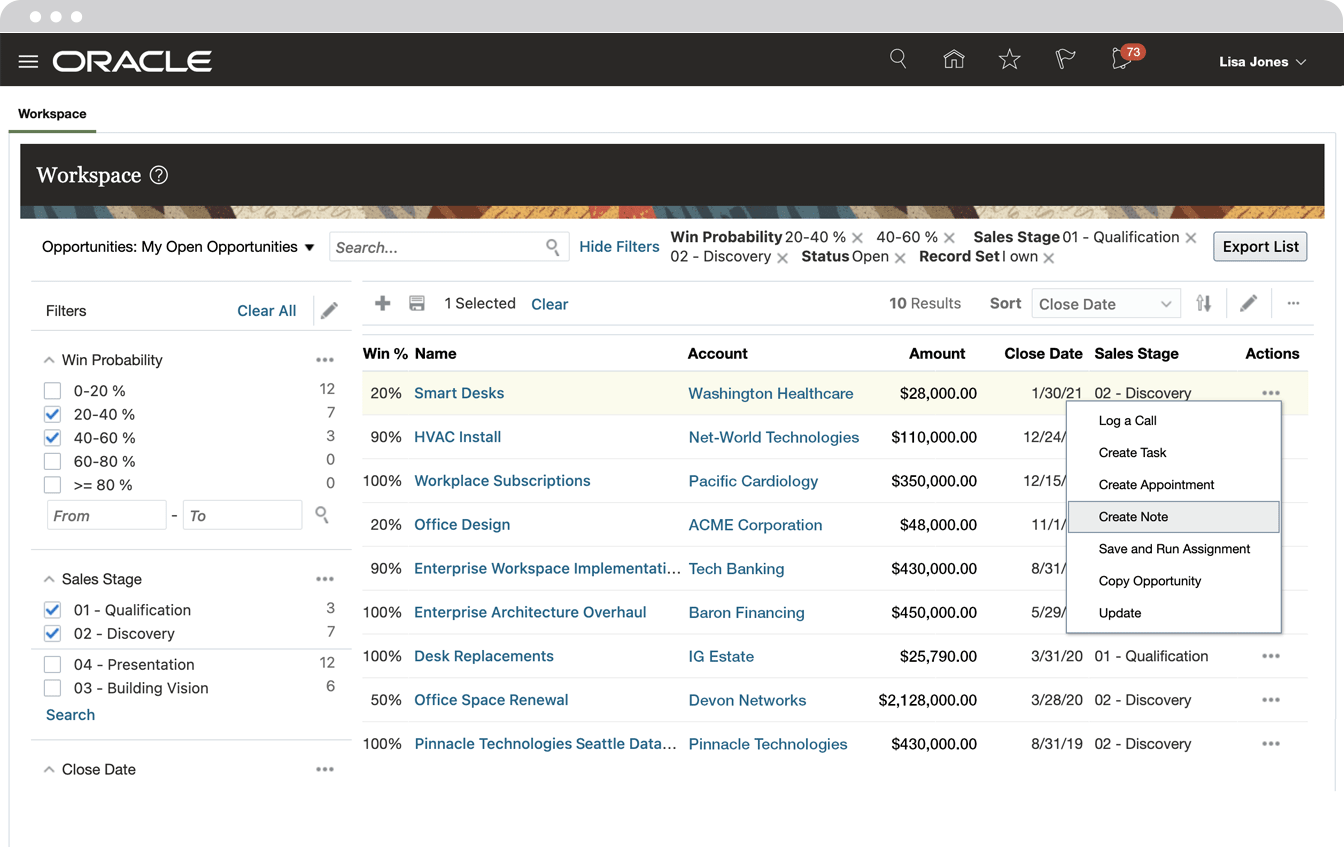The width and height of the screenshot is (1344, 847).
Task: Open the Watchlist flag icon
Action: click(x=1065, y=60)
